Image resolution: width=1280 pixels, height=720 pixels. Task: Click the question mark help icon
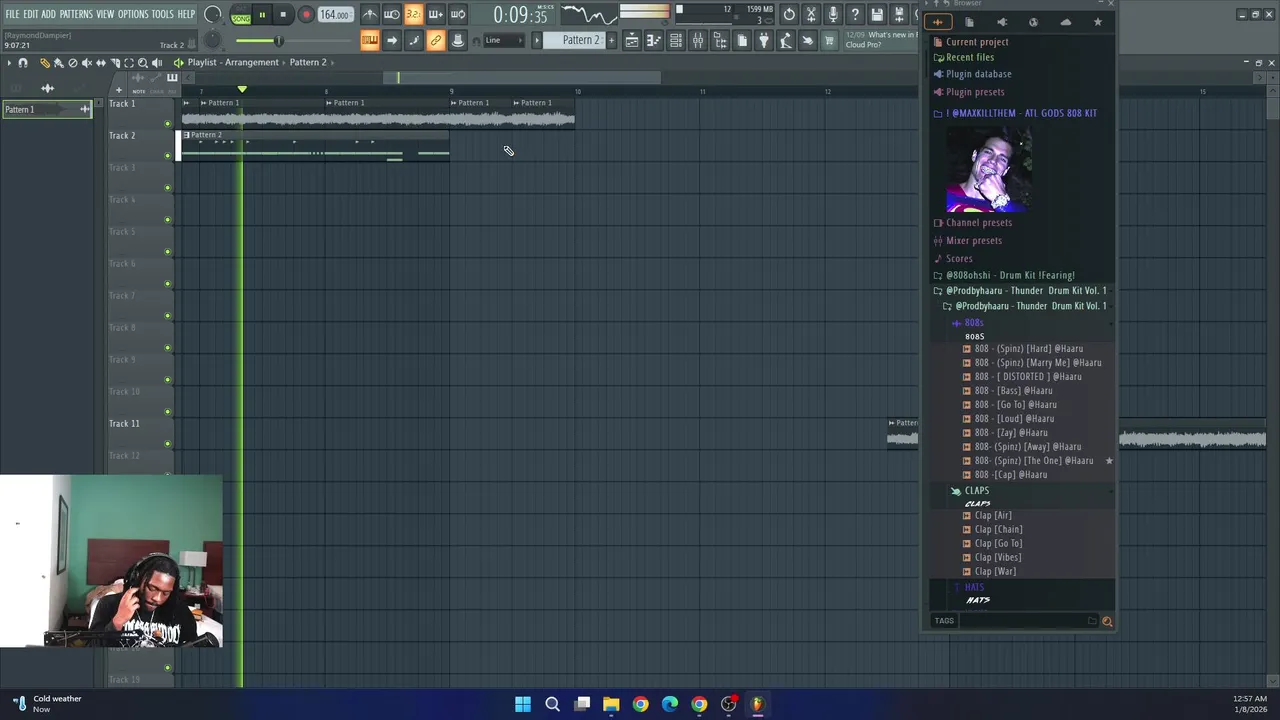tap(855, 14)
